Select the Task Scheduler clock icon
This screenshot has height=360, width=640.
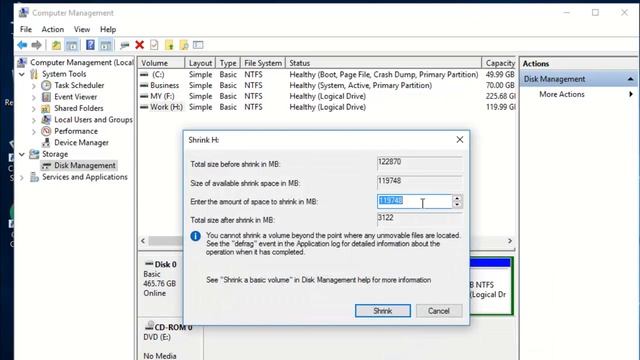[x=46, y=85]
